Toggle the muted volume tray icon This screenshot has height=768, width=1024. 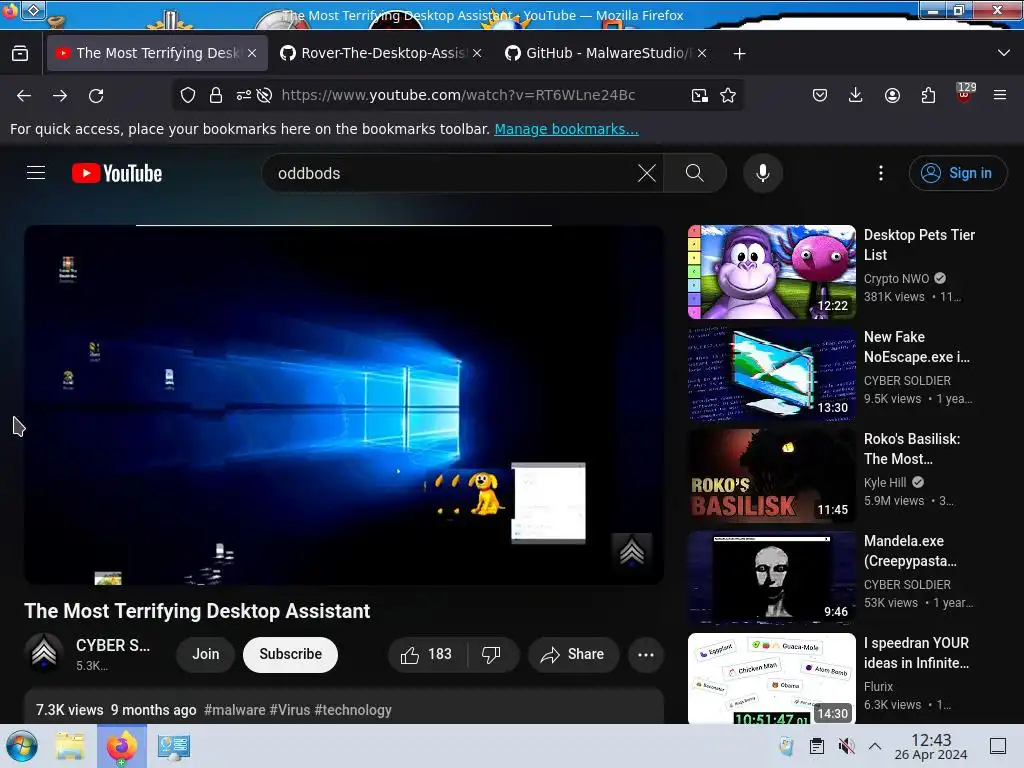846,746
